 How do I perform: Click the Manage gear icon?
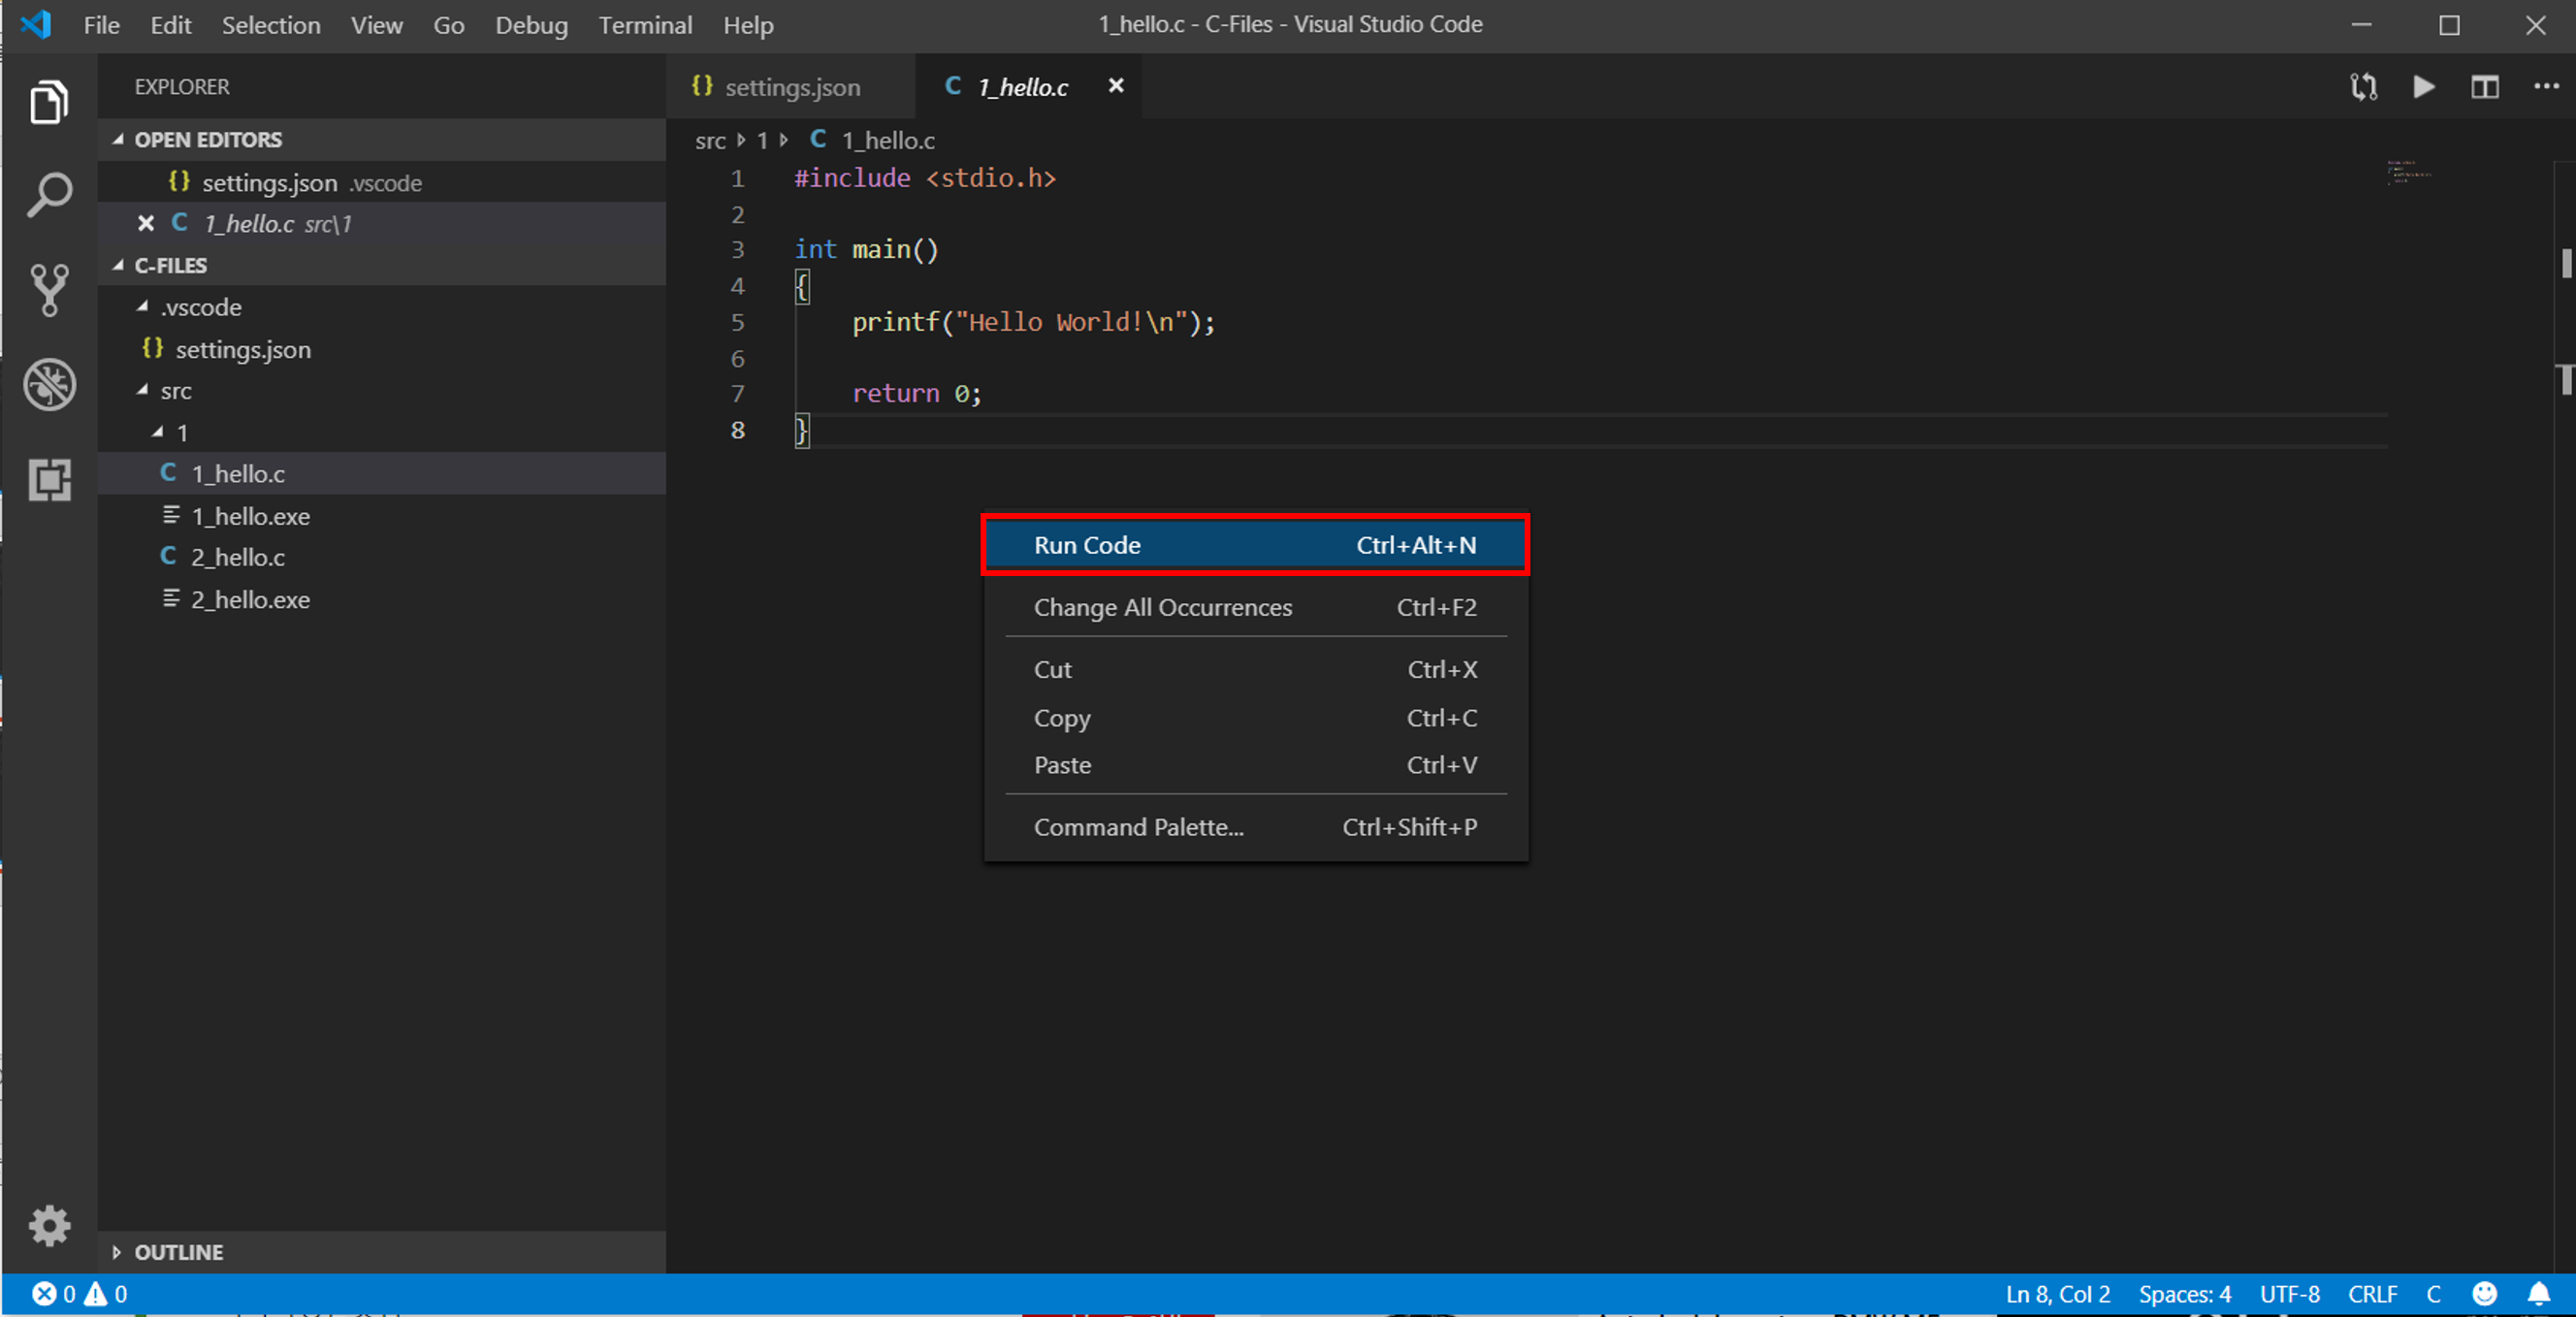49,1225
